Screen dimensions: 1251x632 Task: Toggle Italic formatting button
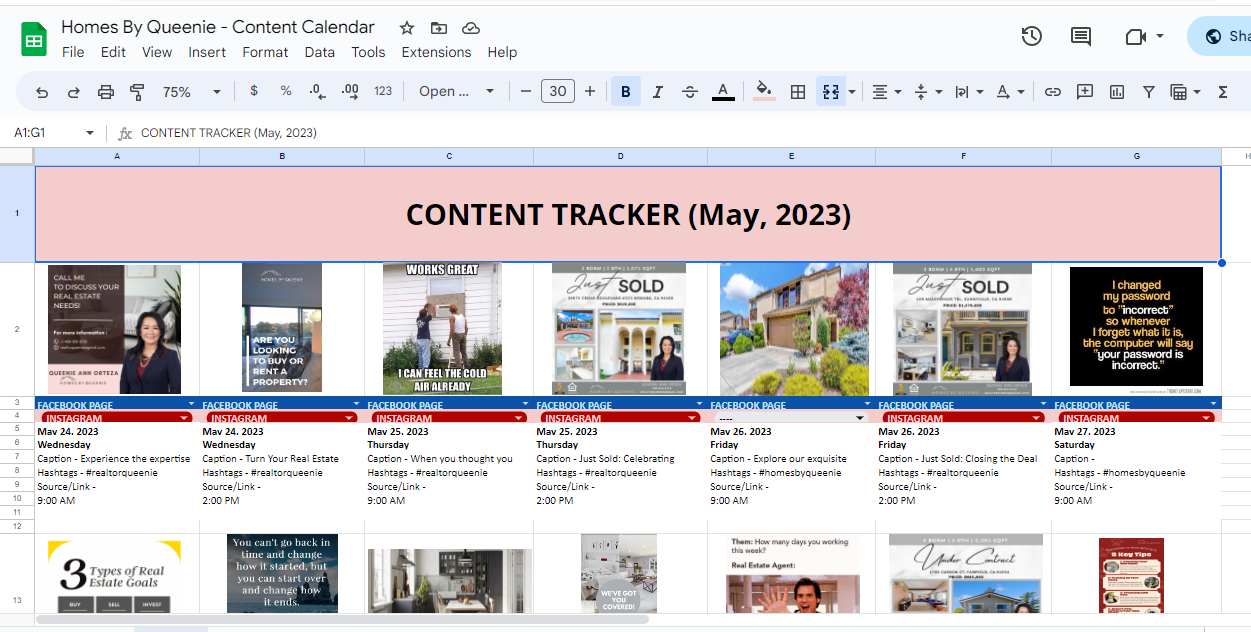tap(658, 92)
